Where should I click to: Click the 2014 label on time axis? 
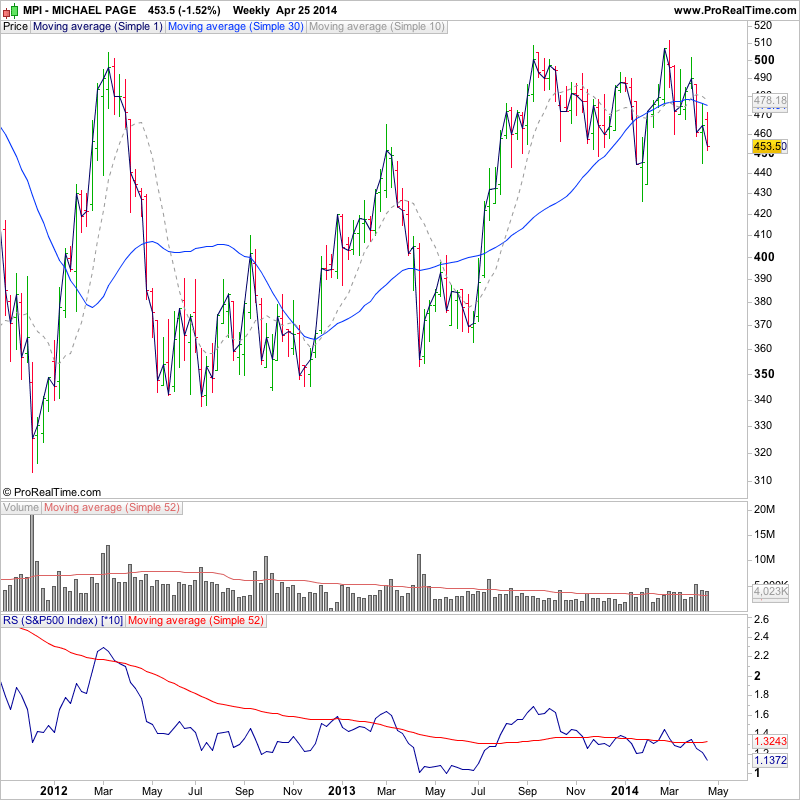624,790
